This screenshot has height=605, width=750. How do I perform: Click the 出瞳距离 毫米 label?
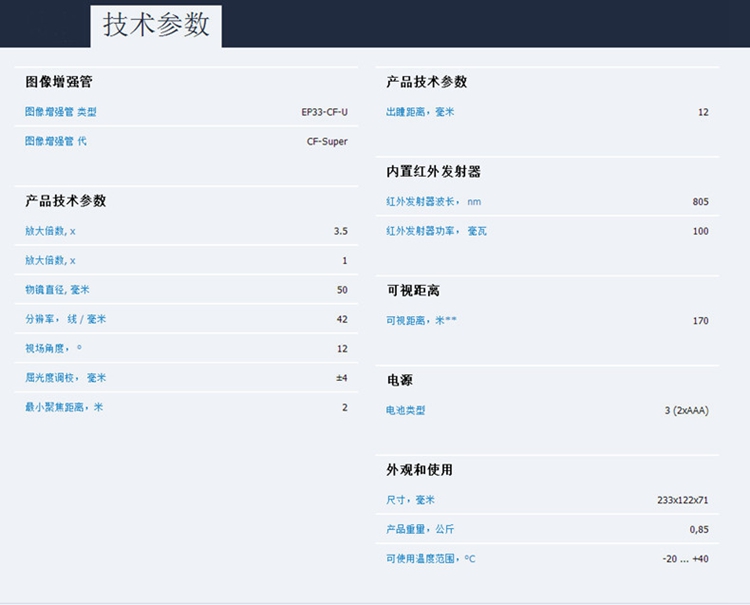pyautogui.click(x=420, y=112)
